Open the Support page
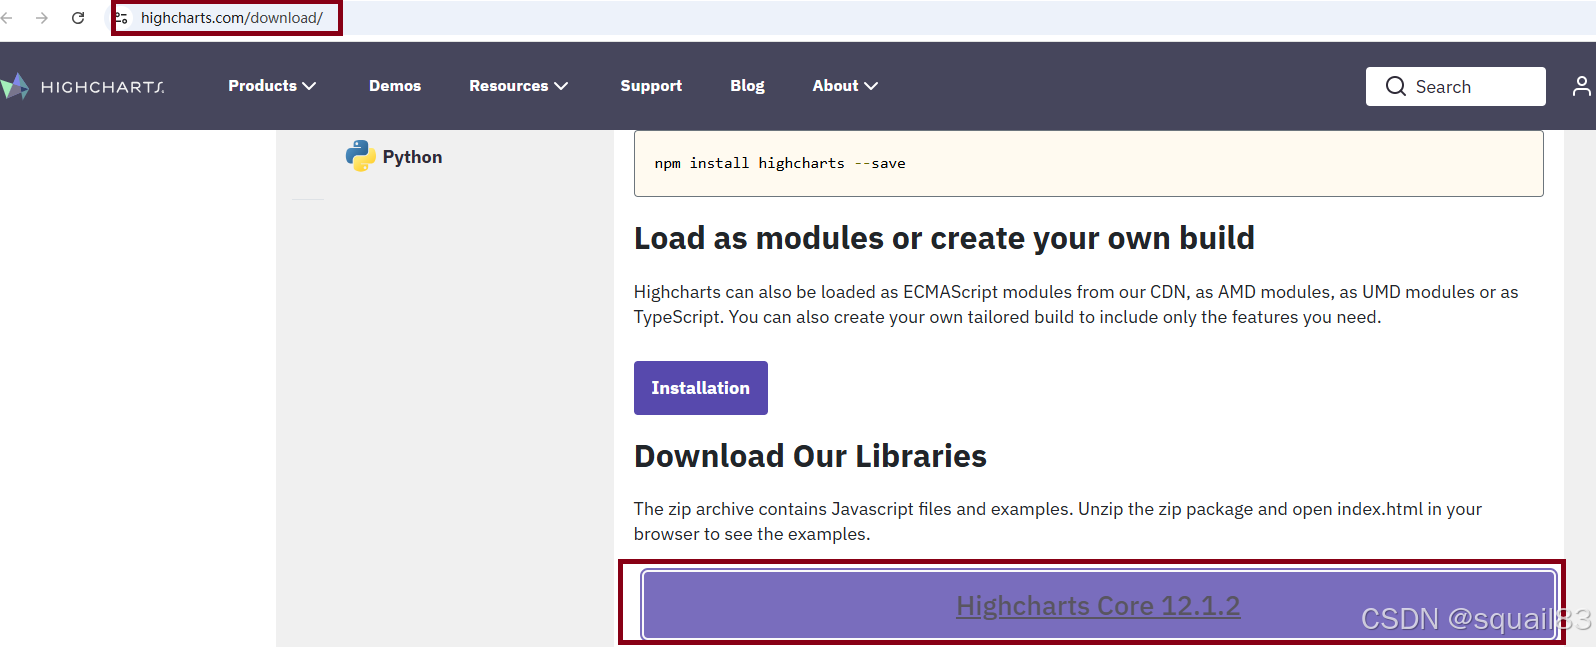Image resolution: width=1596 pixels, height=647 pixels. [x=651, y=86]
